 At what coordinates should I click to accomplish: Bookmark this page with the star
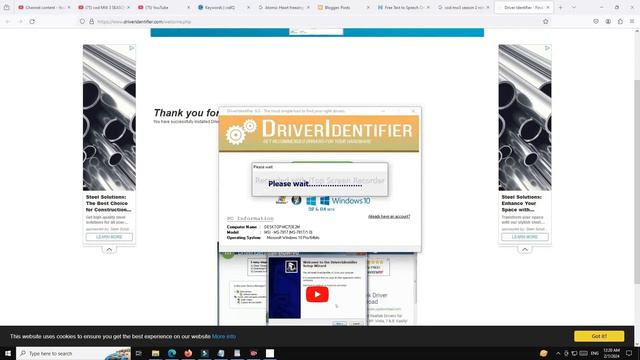click(546, 21)
